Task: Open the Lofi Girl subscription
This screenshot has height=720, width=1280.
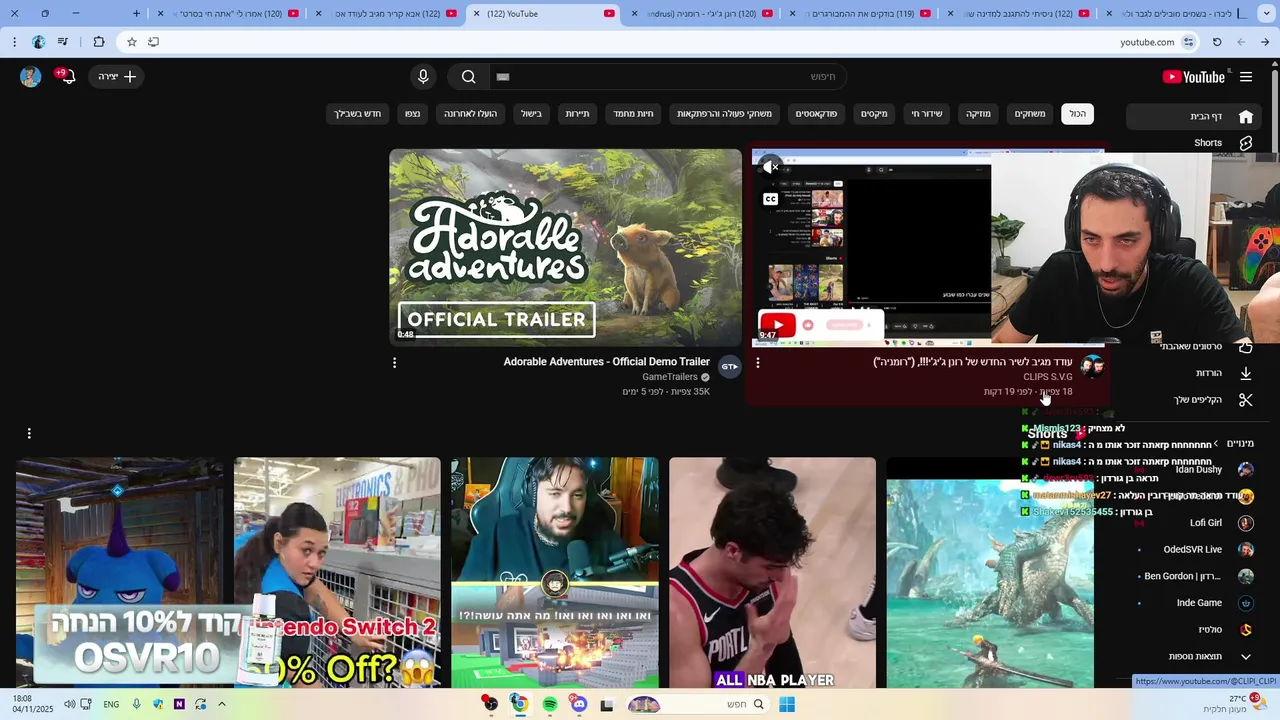Action: (x=1221, y=523)
